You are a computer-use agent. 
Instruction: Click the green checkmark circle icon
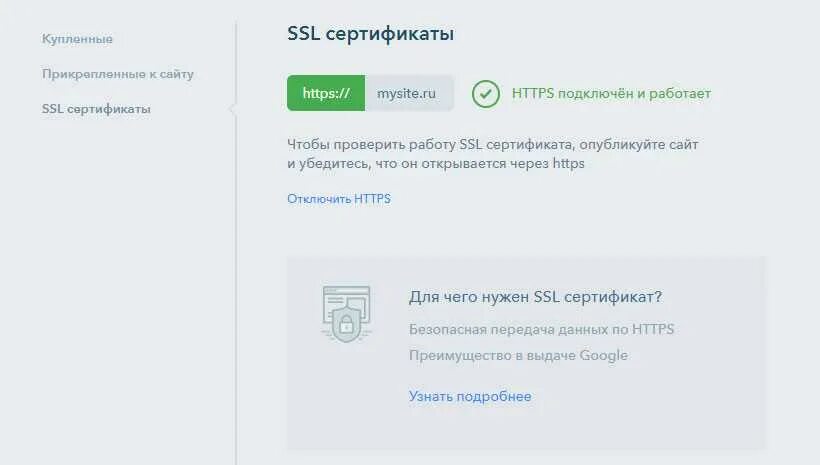[485, 93]
